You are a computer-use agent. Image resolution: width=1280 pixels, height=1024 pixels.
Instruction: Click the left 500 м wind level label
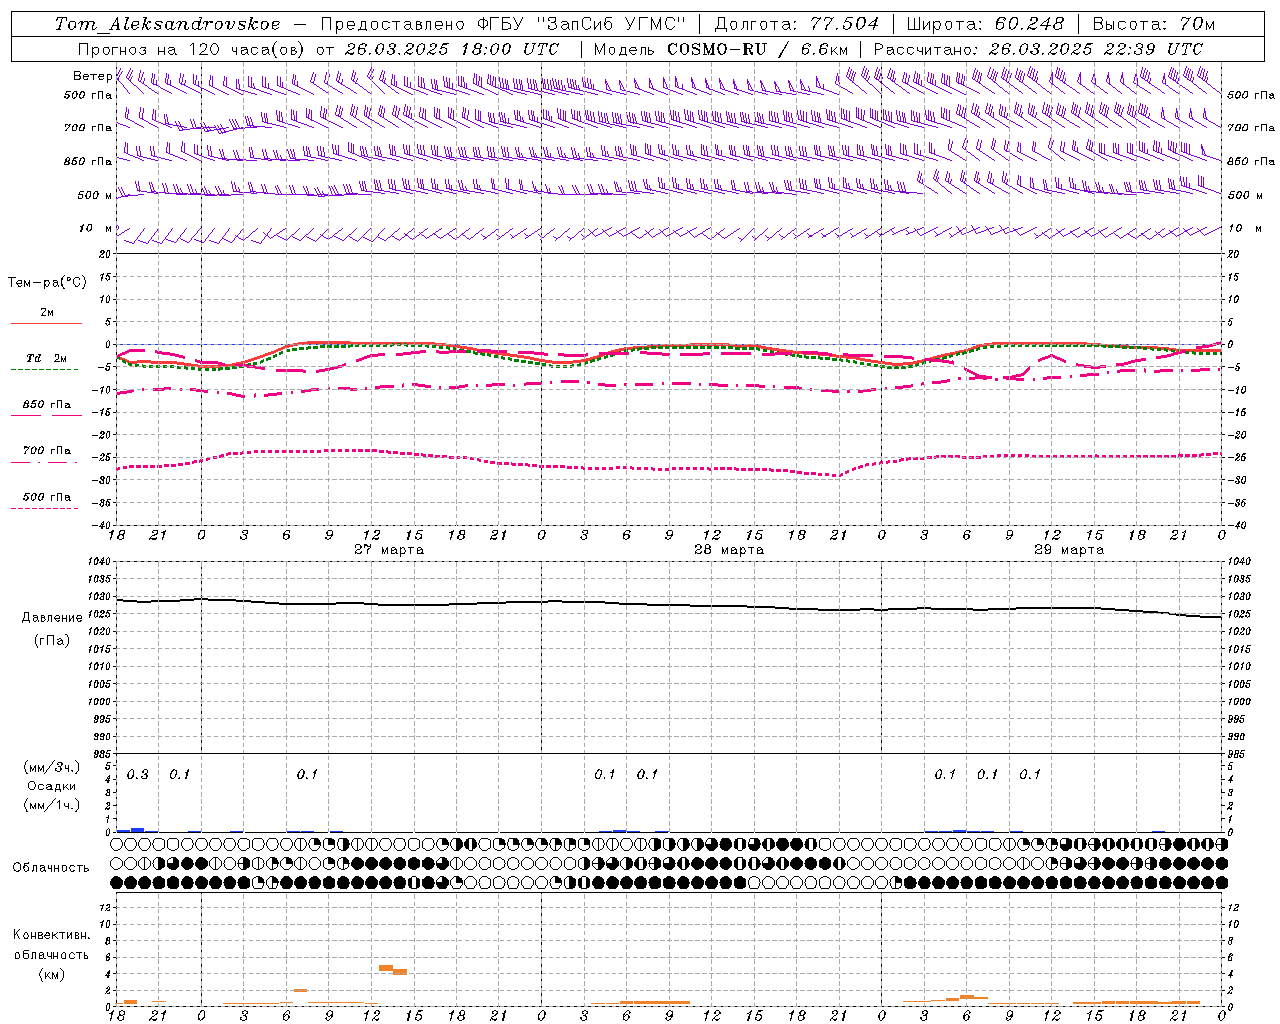point(94,195)
